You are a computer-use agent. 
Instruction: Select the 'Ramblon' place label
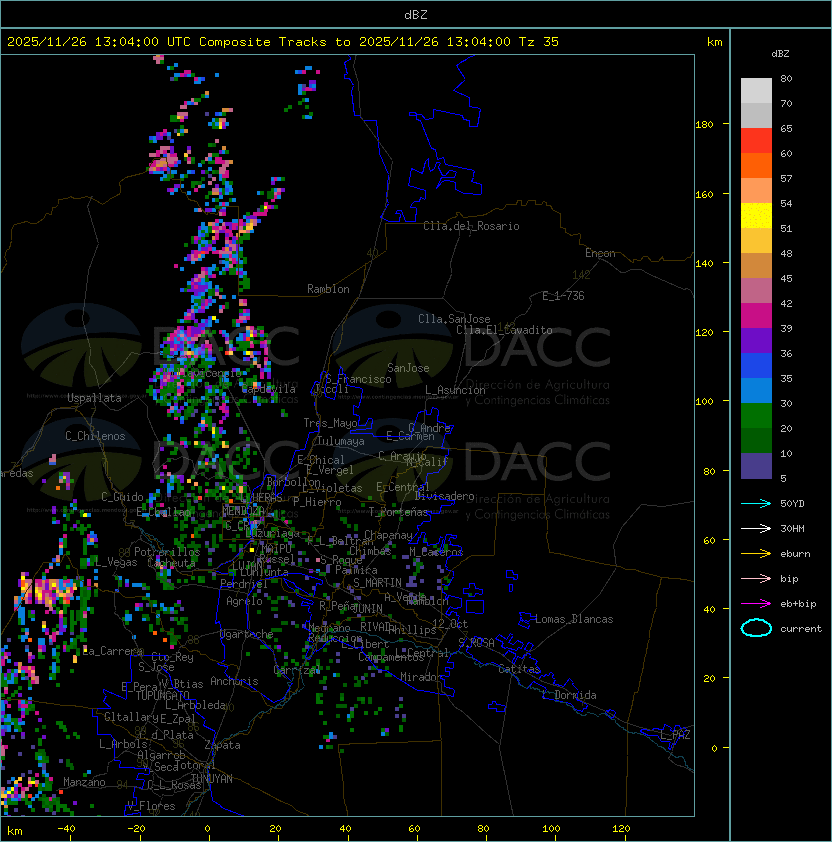(x=328, y=289)
